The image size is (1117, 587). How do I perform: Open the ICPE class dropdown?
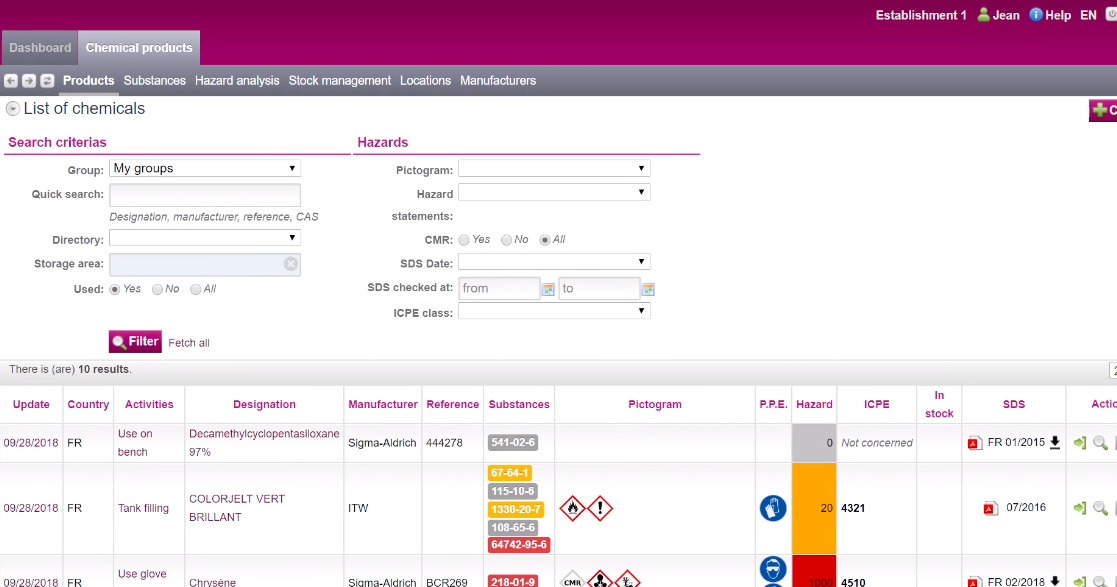[554, 312]
